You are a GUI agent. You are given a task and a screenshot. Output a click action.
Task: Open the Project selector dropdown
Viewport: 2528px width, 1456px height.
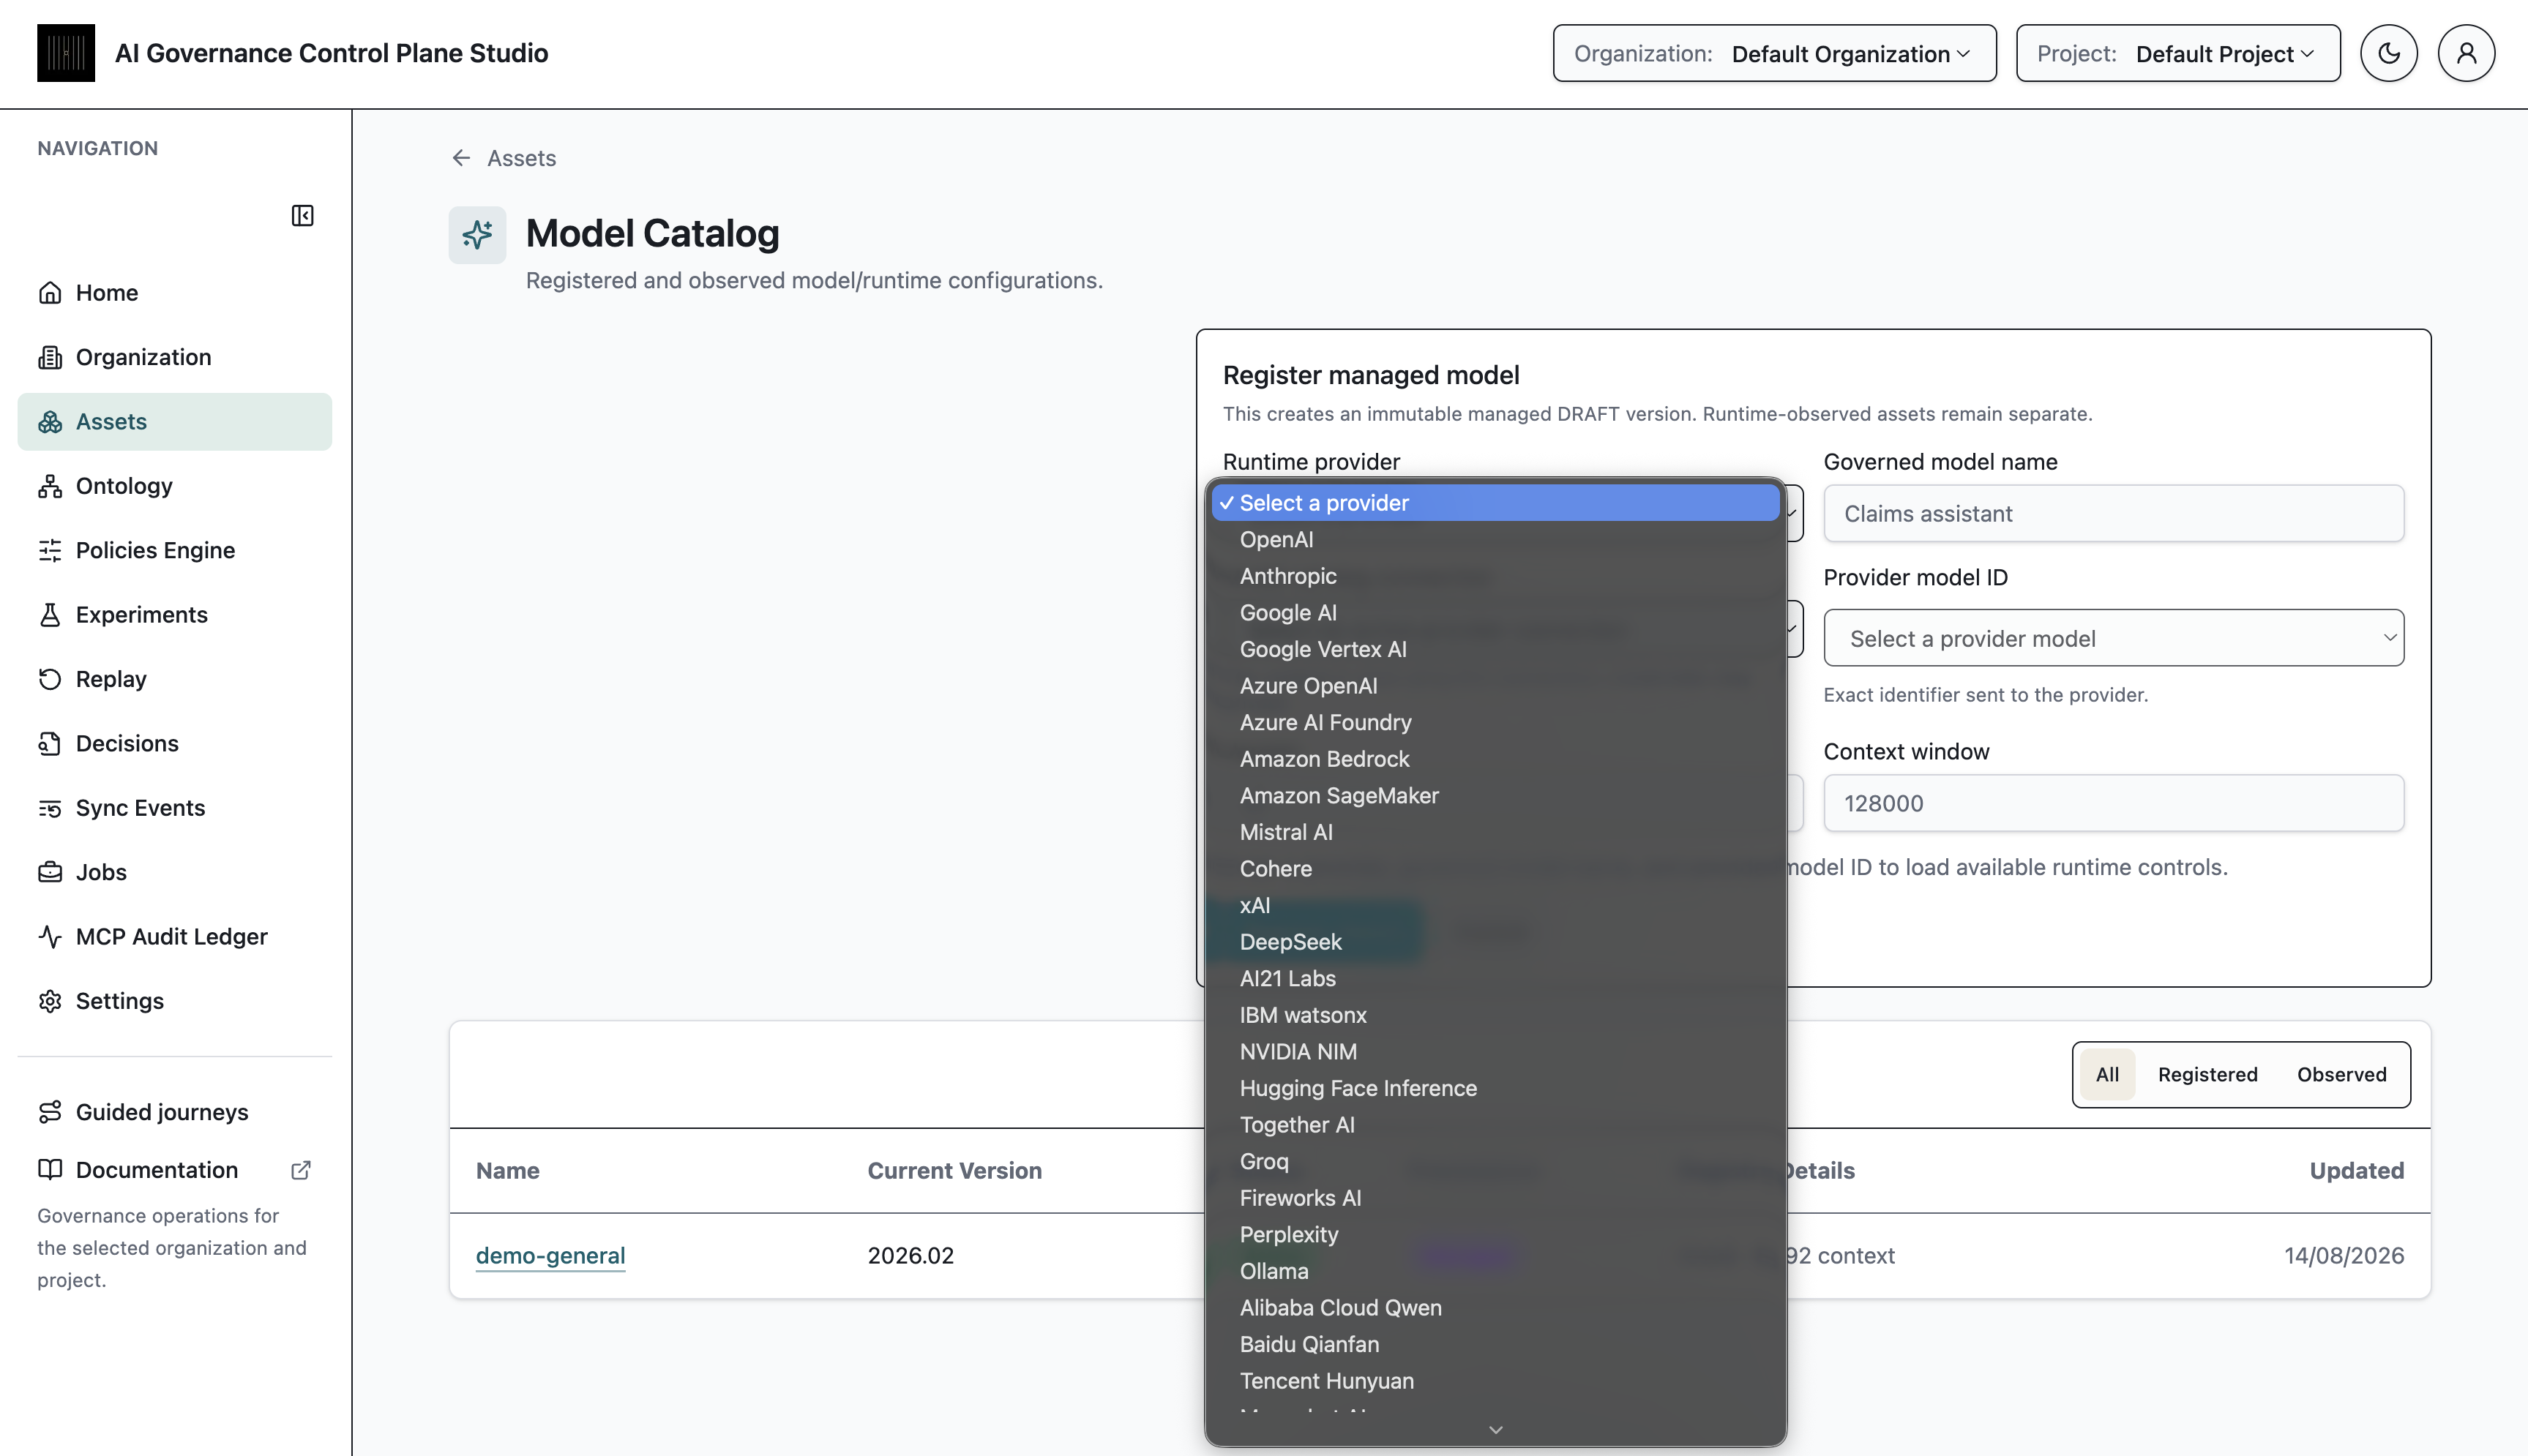[2178, 53]
